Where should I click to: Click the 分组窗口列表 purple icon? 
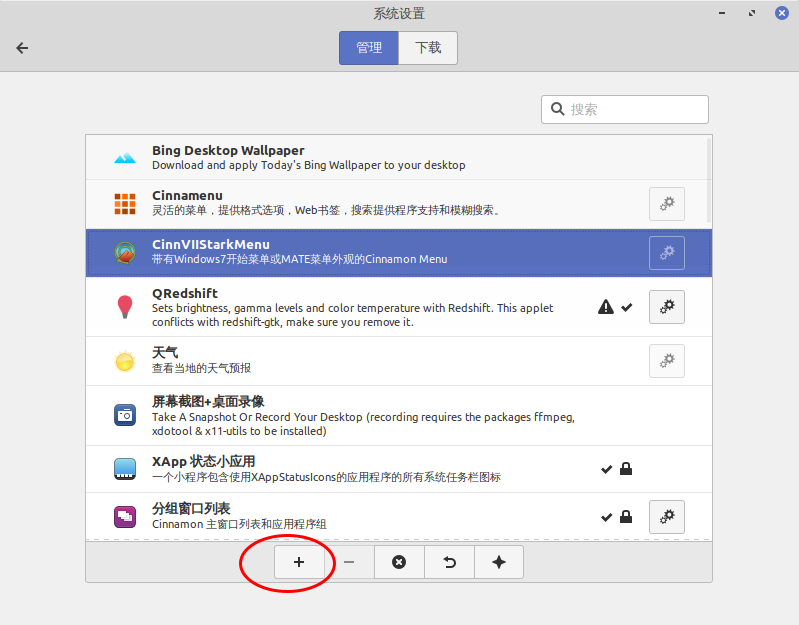coord(125,517)
